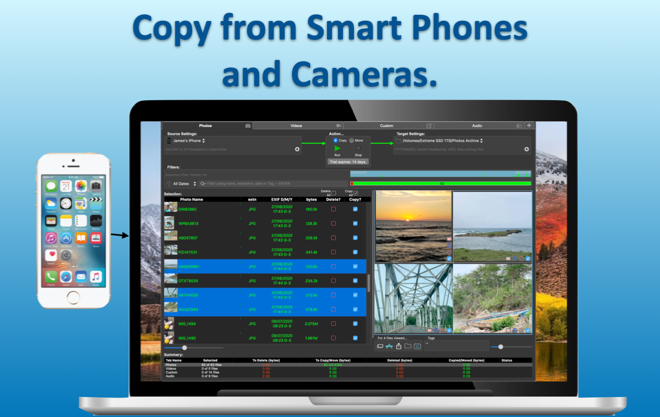The image size is (660, 417).
Task: Open the target volume path dropdown
Action: 441,141
